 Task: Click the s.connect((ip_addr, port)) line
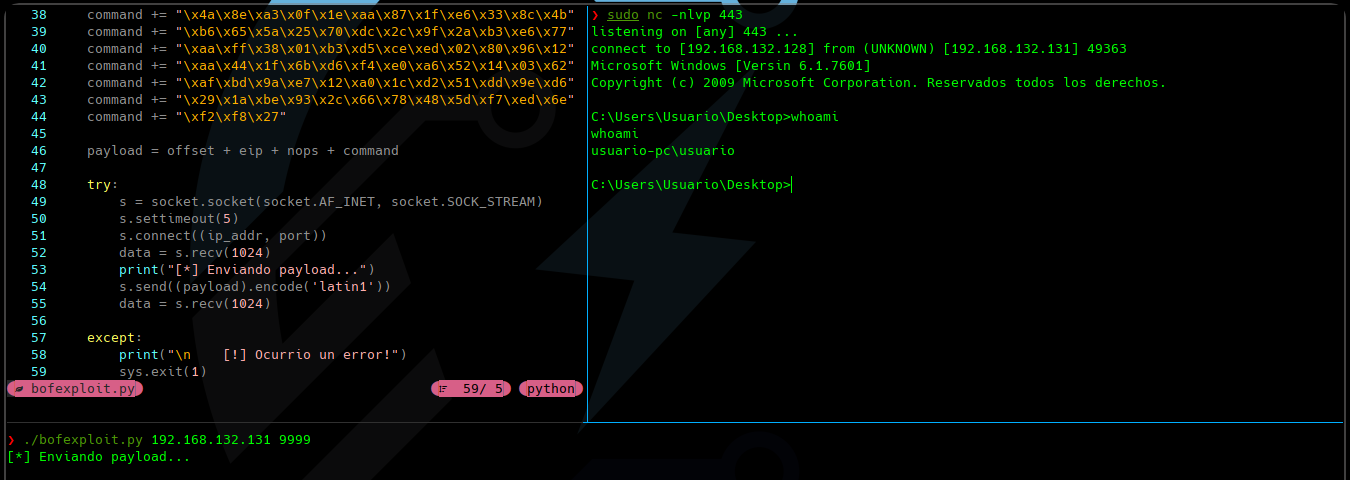tap(223, 236)
